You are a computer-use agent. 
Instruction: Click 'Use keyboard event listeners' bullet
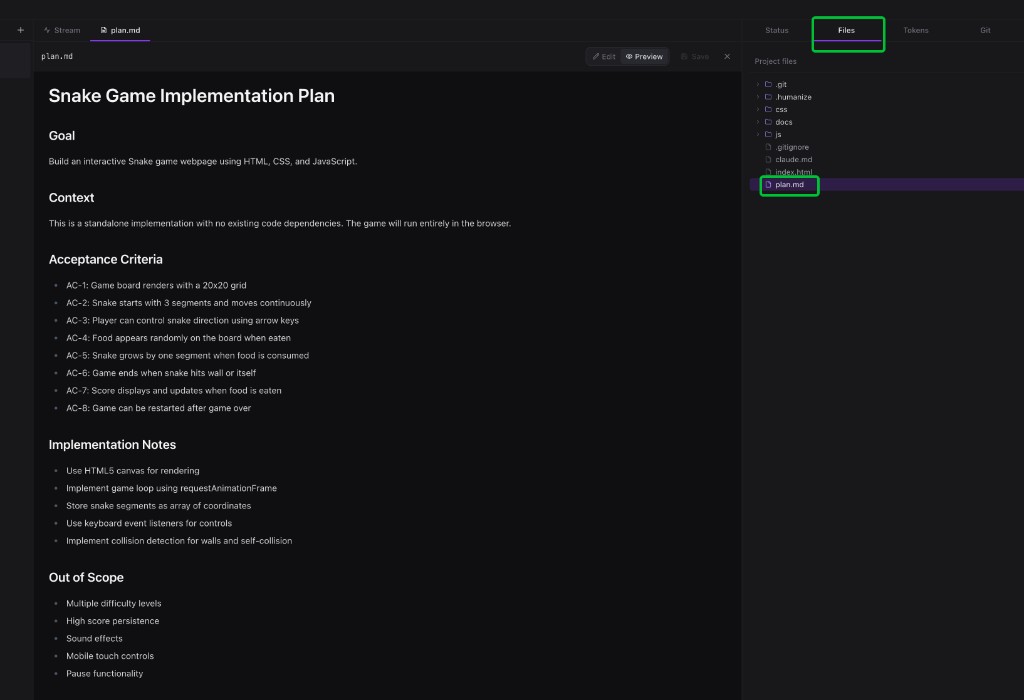coord(149,524)
